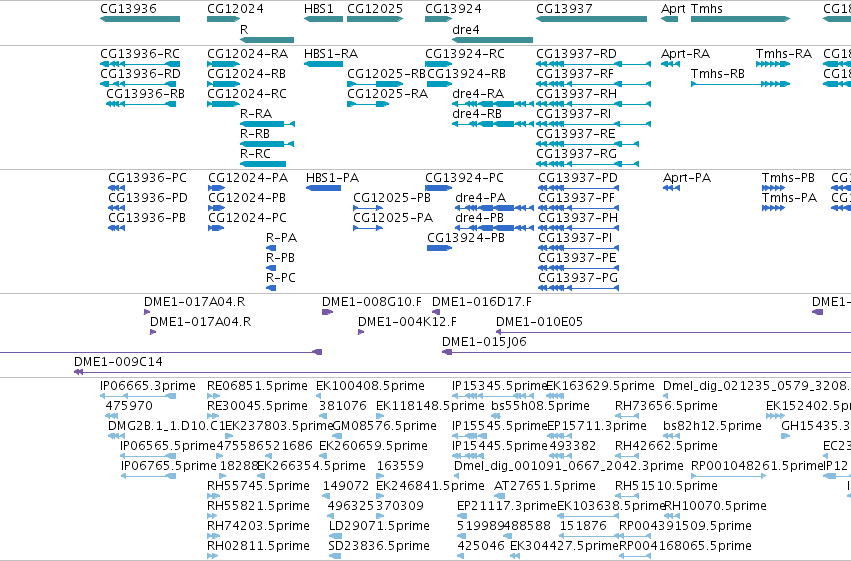The width and height of the screenshot is (851, 561).
Task: Click transcript CG12024-RA label
Action: 247,54
